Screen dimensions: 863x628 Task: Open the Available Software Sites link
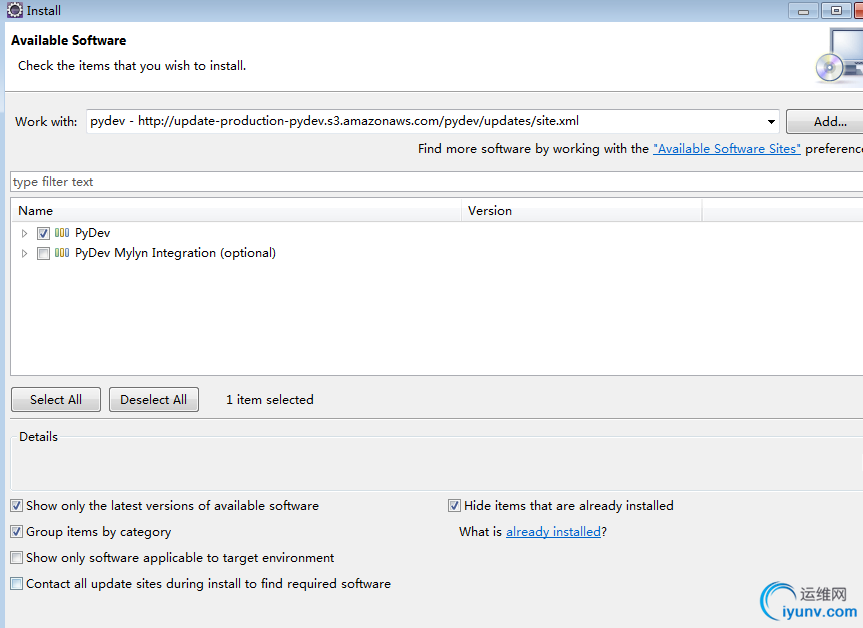tap(726, 149)
